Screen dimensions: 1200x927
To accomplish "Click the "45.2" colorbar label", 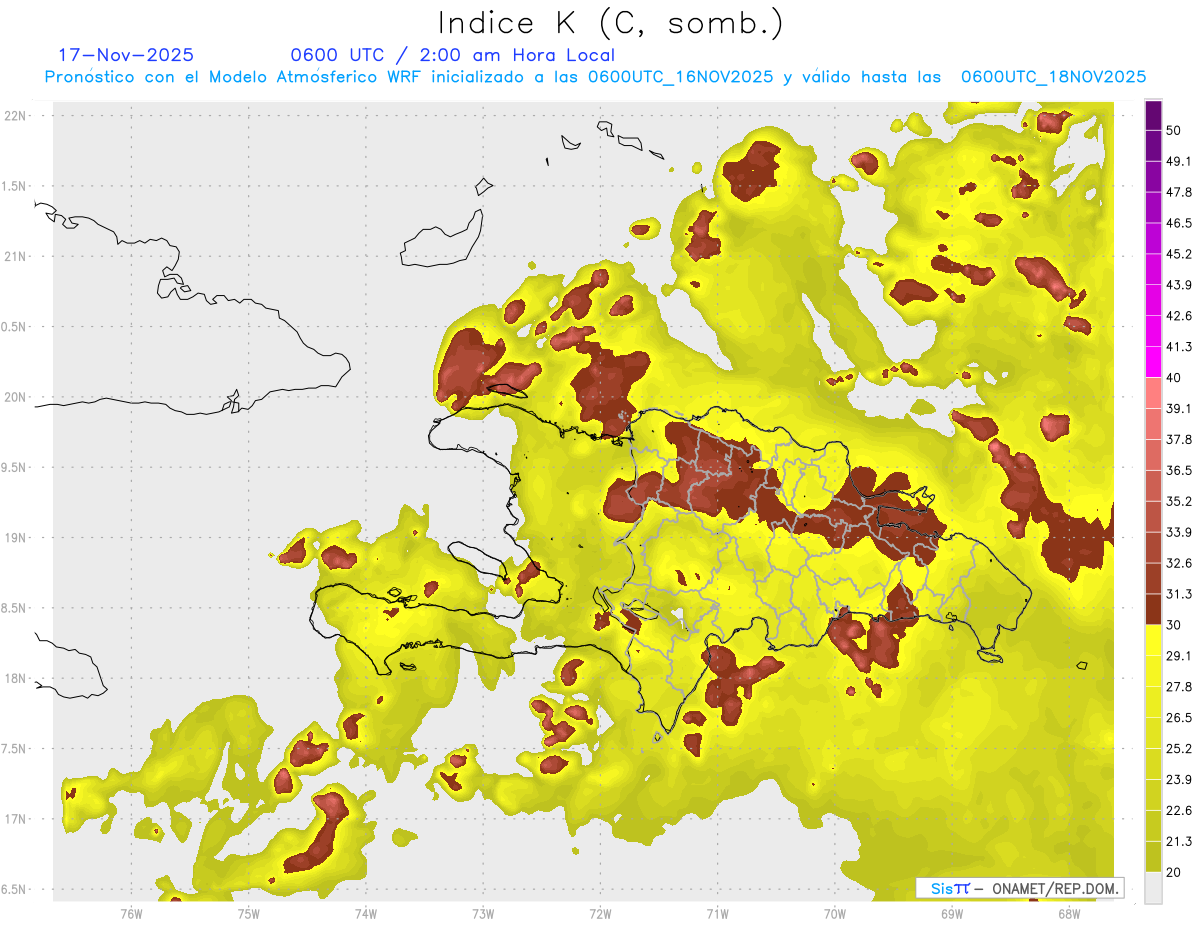I will pos(1179,254).
